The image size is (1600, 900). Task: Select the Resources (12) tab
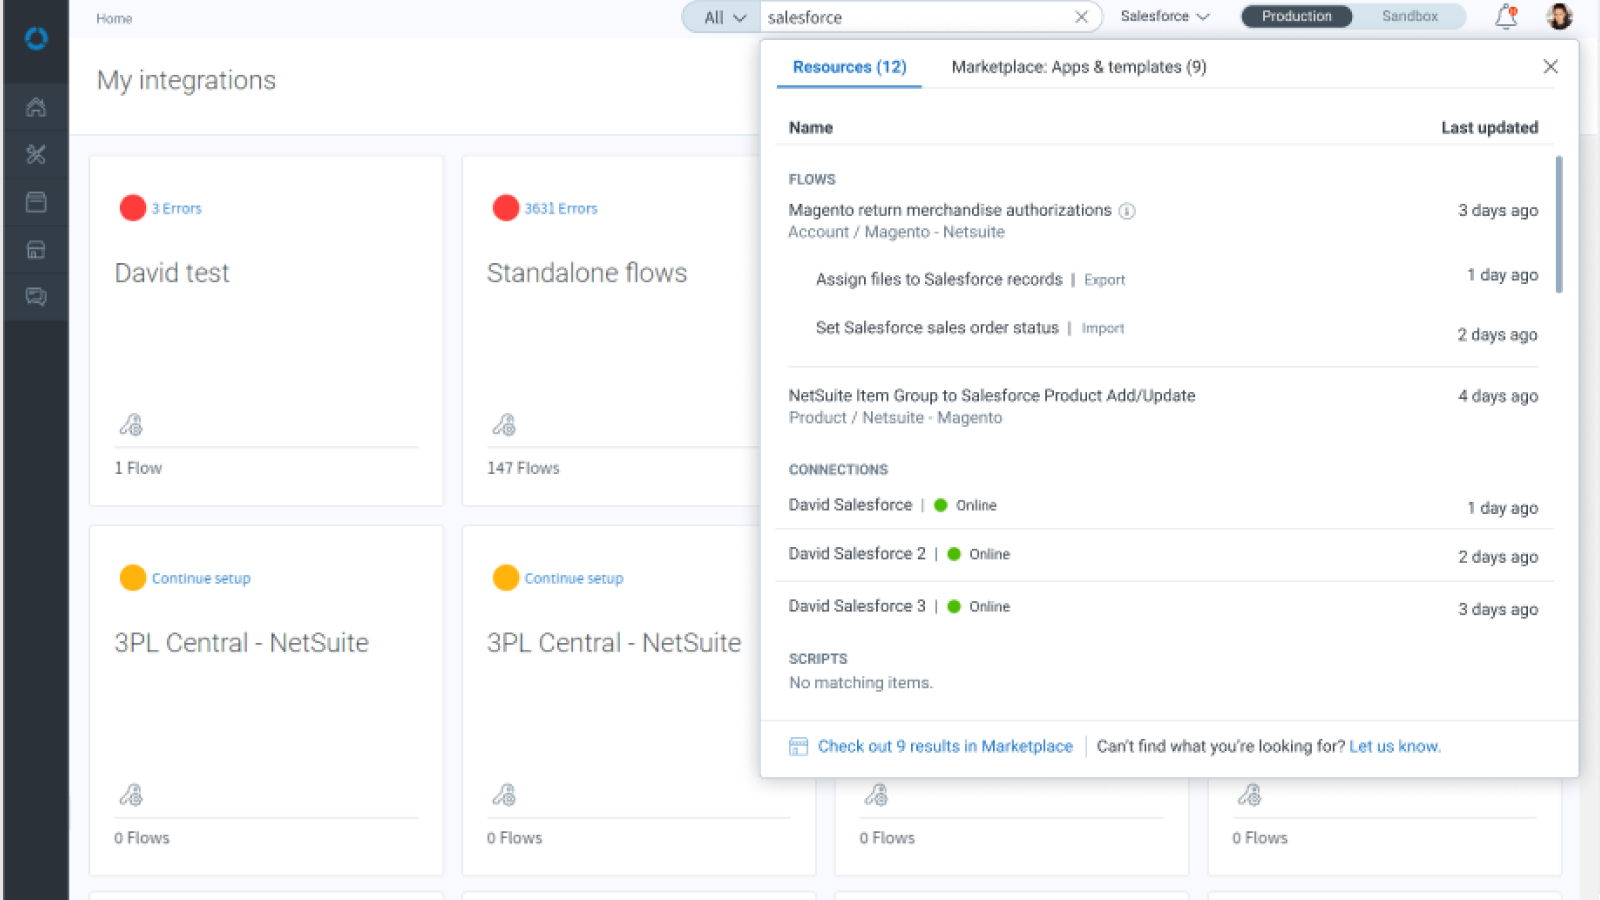tap(849, 67)
